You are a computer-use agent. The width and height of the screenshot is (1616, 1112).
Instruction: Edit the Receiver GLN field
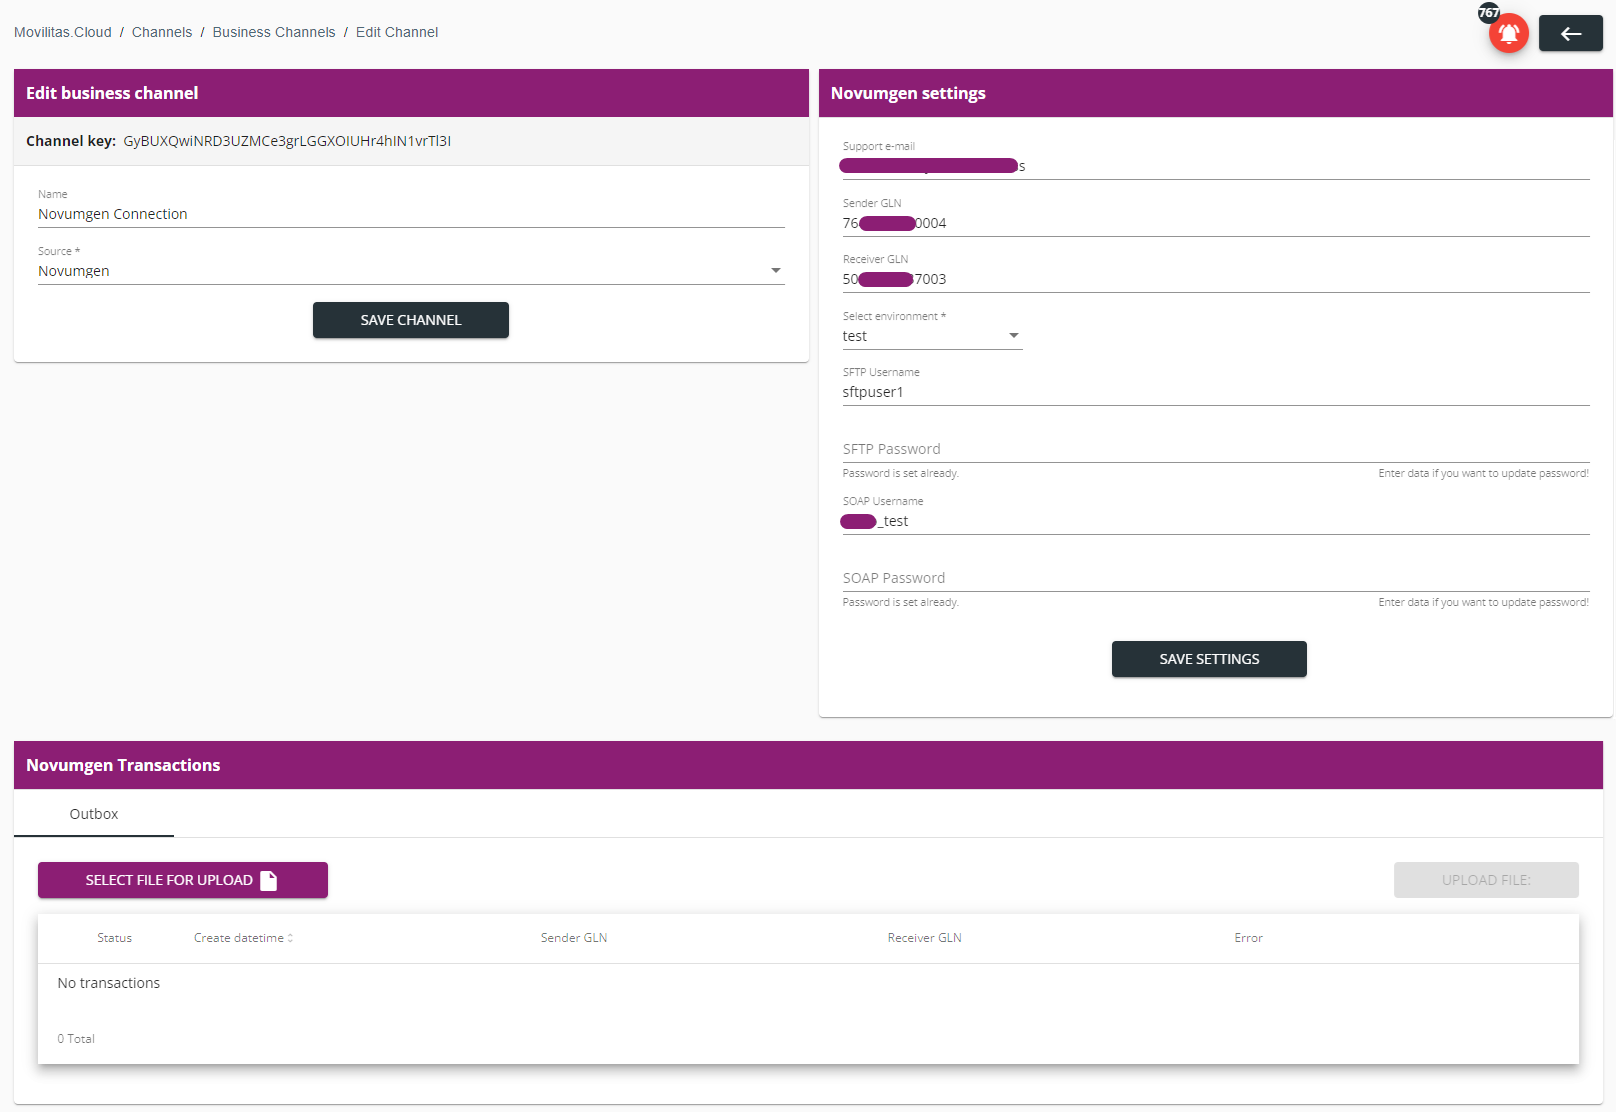coord(1216,279)
